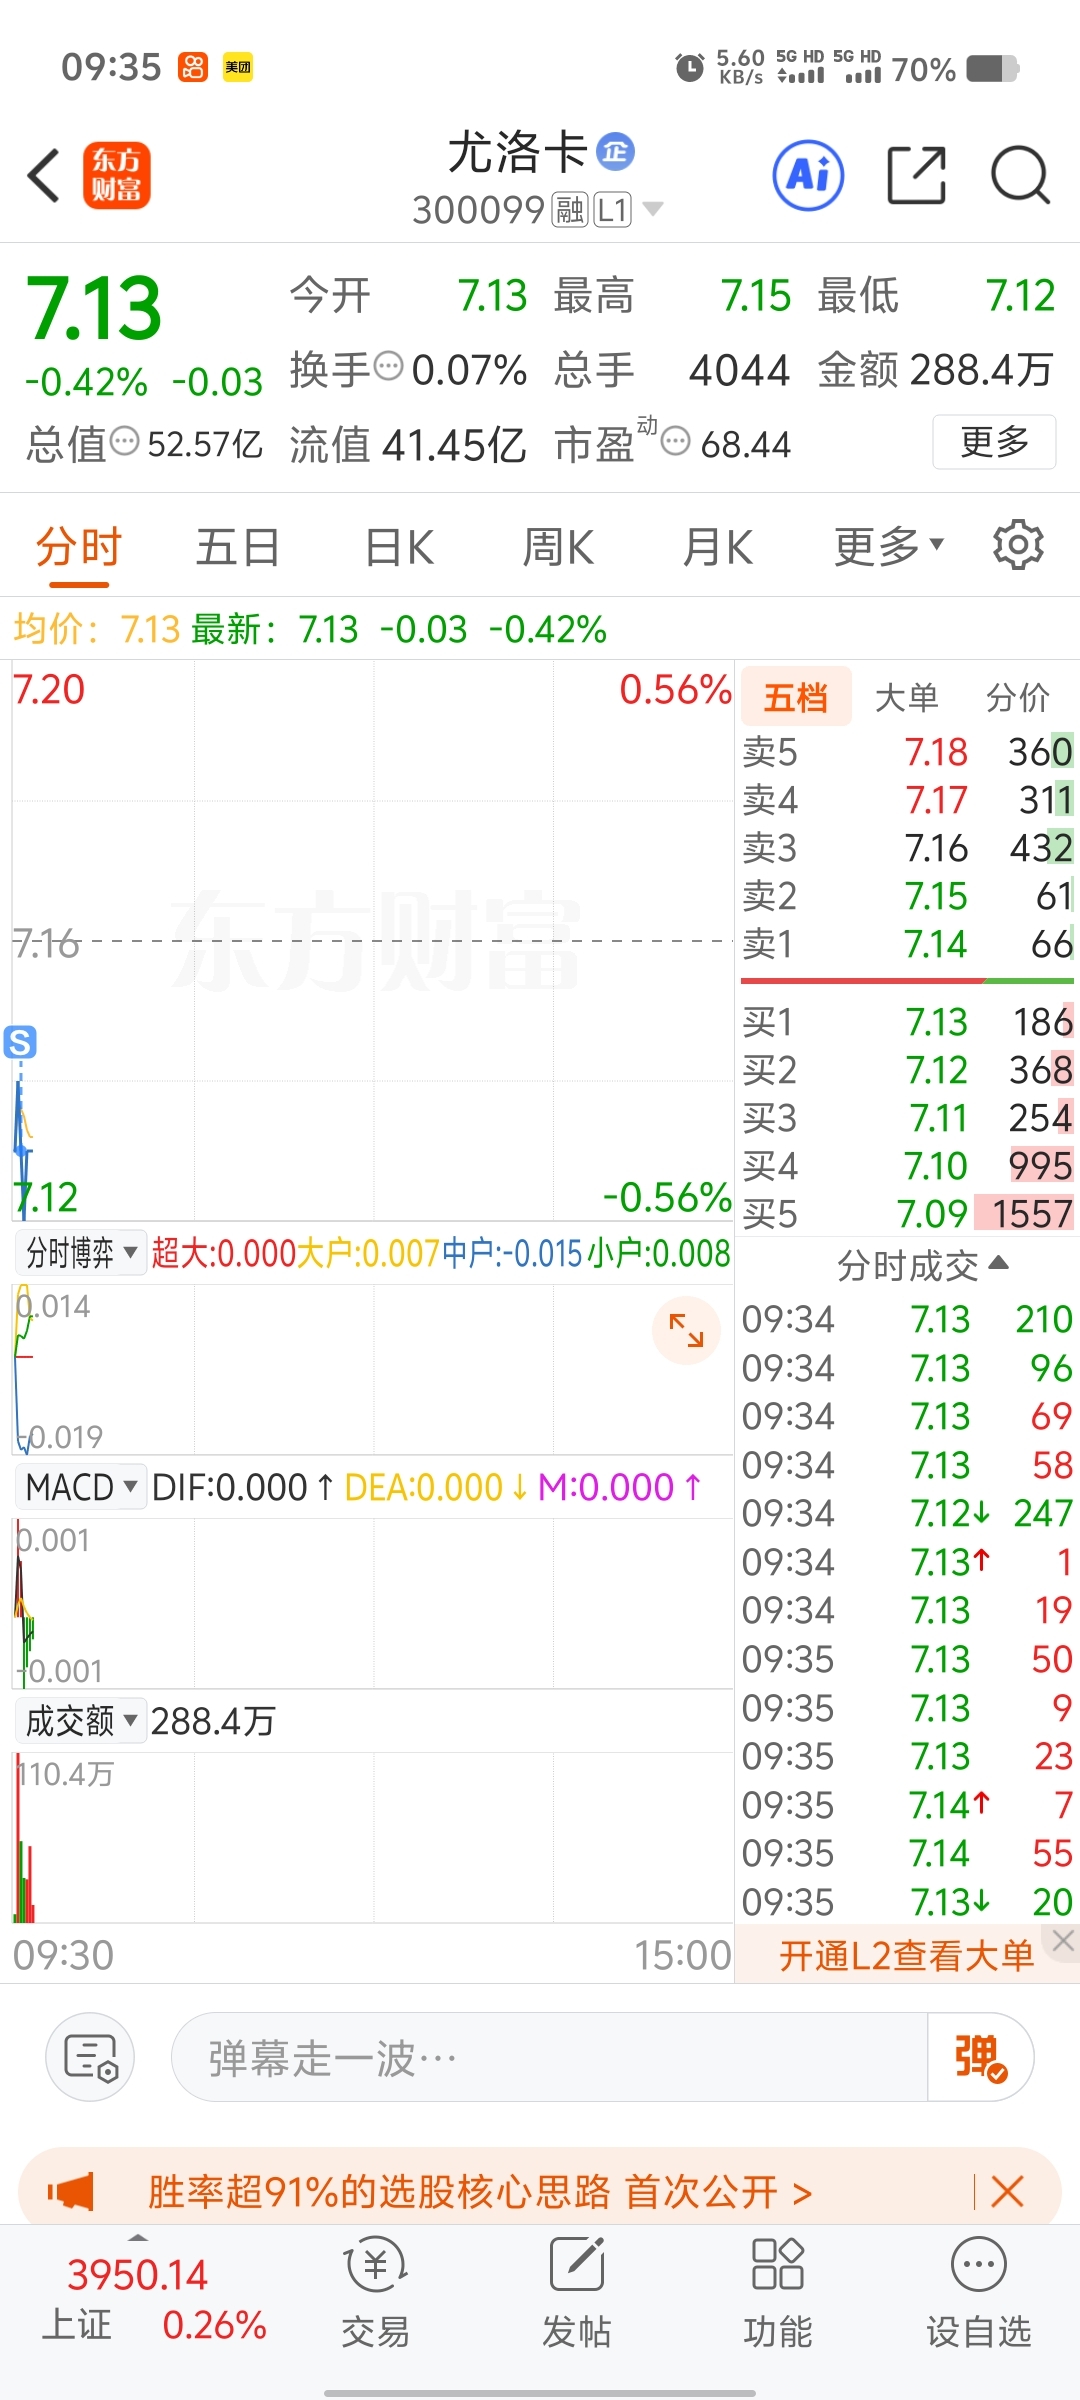
Task: Tap the 美团 notification icon
Action: click(x=237, y=67)
